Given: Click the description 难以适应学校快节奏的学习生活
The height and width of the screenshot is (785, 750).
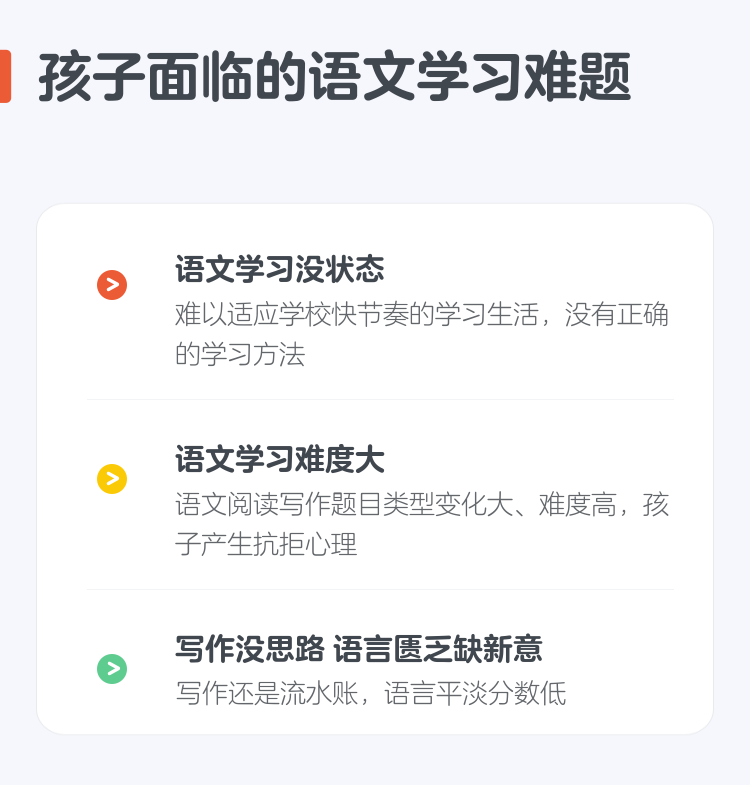Looking at the screenshot, I should [x=356, y=314].
